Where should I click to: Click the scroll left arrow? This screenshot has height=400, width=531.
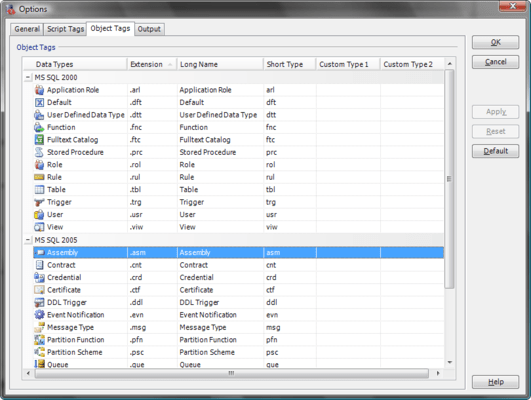point(28,373)
